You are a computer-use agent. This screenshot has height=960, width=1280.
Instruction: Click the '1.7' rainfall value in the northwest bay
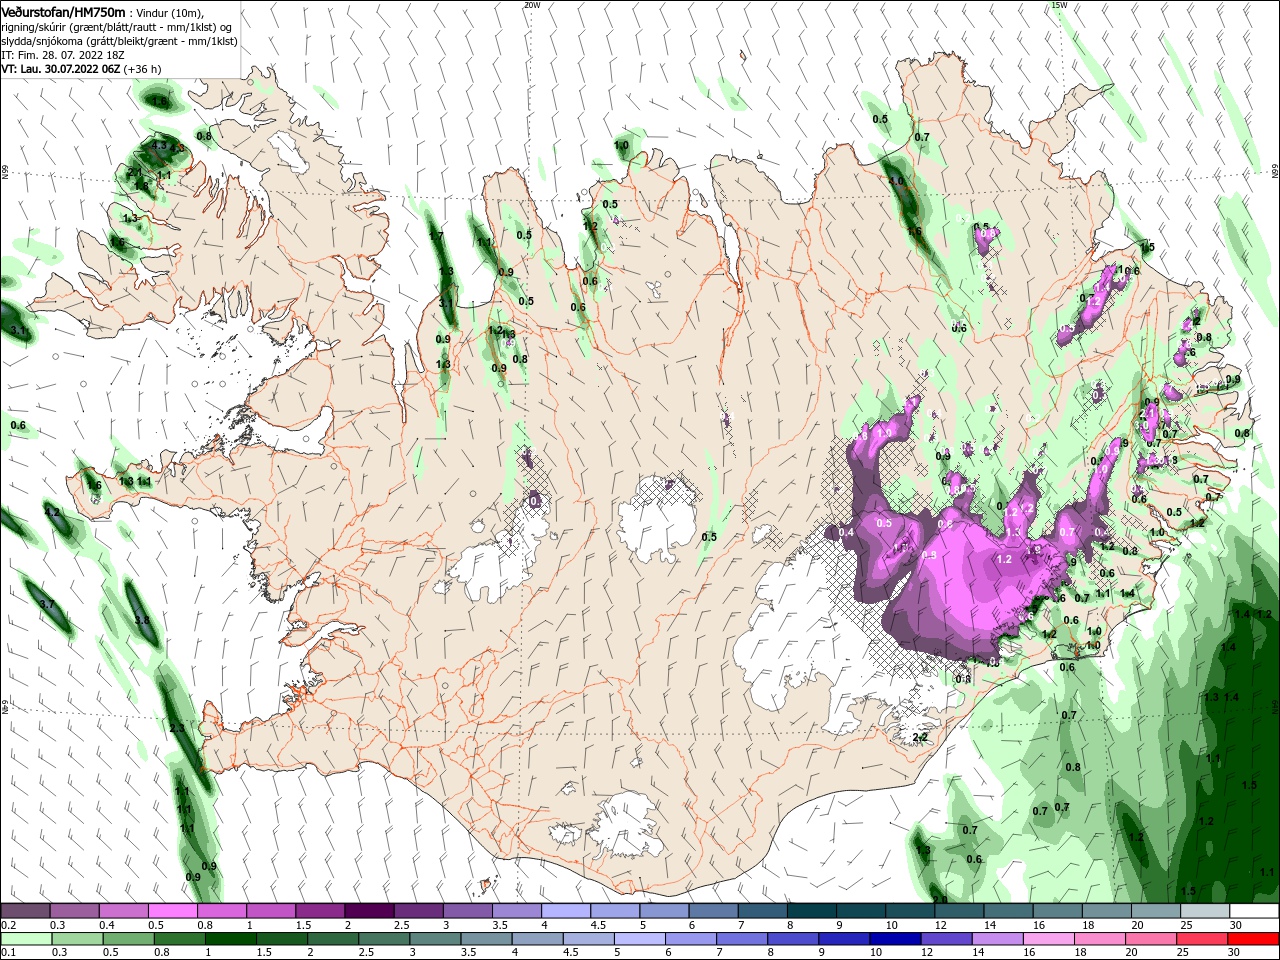436,236
